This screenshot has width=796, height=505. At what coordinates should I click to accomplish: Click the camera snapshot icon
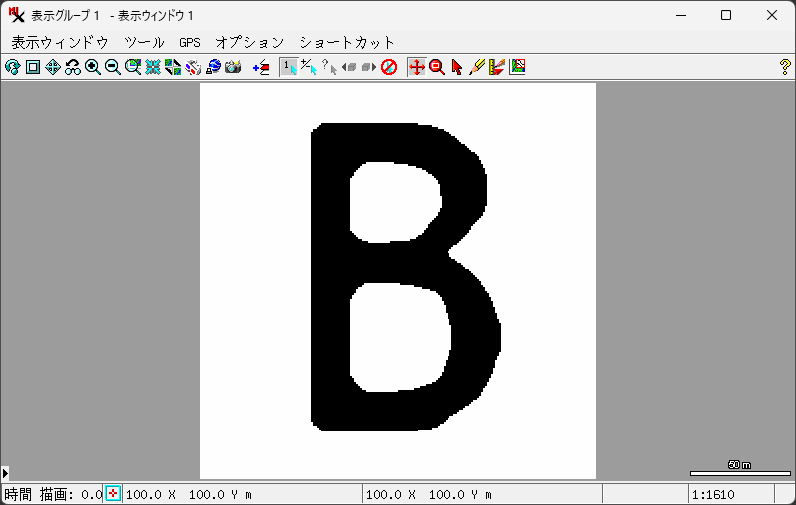coord(233,67)
